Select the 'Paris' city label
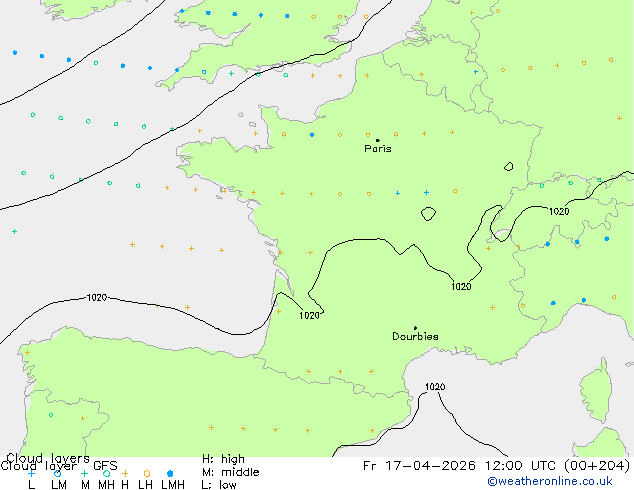634x490 pixels. tap(378, 149)
